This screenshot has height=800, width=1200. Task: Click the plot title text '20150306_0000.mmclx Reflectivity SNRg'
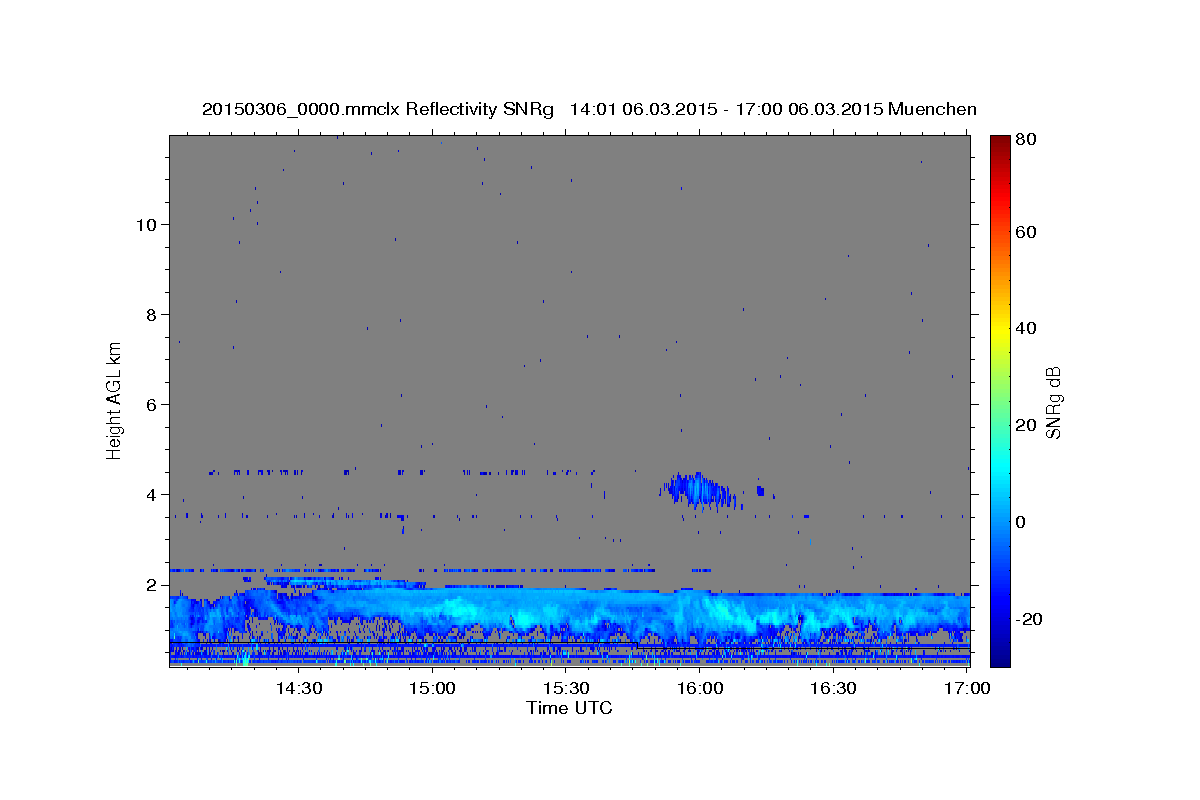click(x=378, y=109)
